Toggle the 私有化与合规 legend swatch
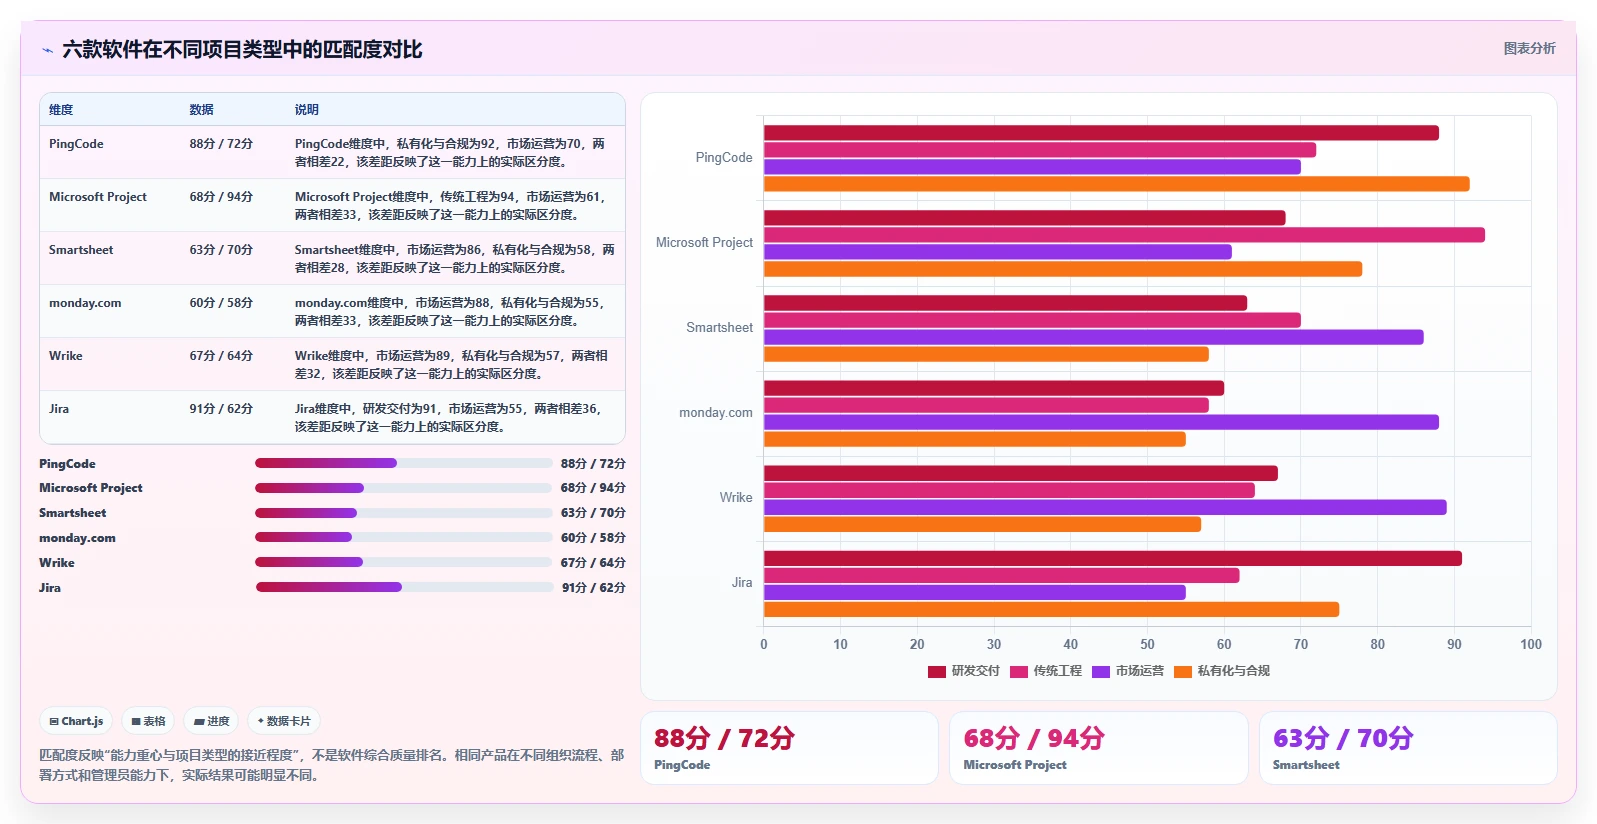 point(1183,671)
